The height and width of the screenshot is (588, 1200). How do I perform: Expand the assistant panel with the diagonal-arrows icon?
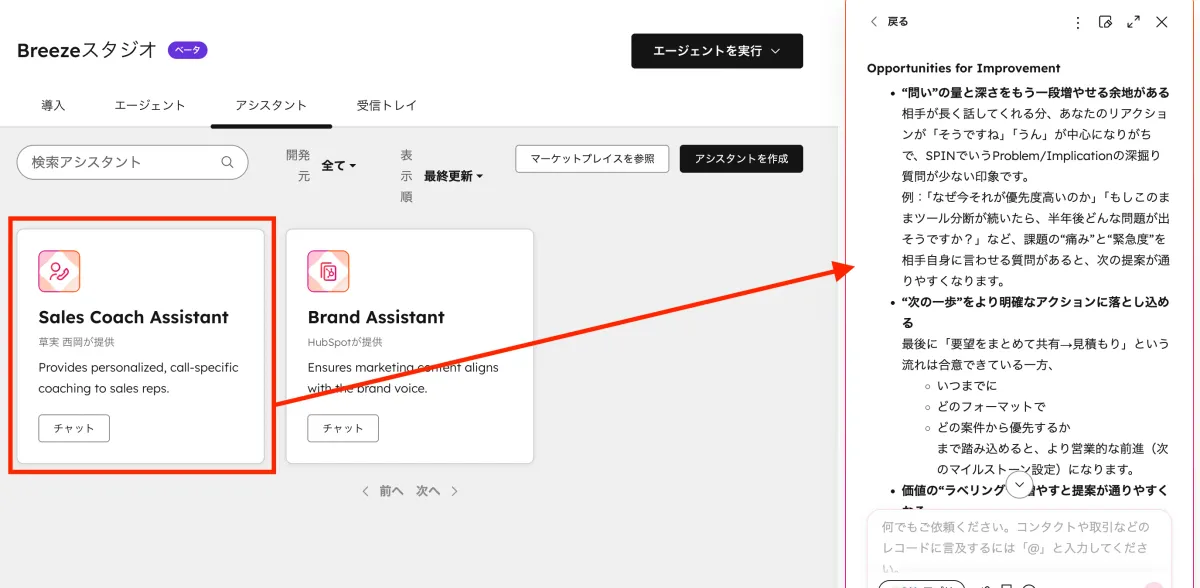point(1133,21)
